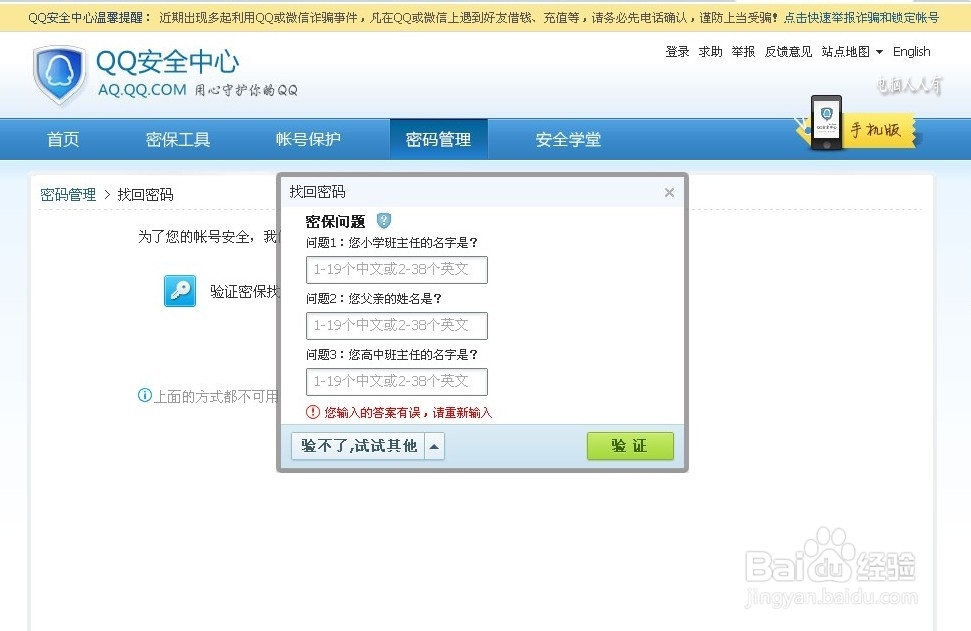The width and height of the screenshot is (971, 631).
Task: Close the 找回密码 dialog
Action: click(668, 192)
